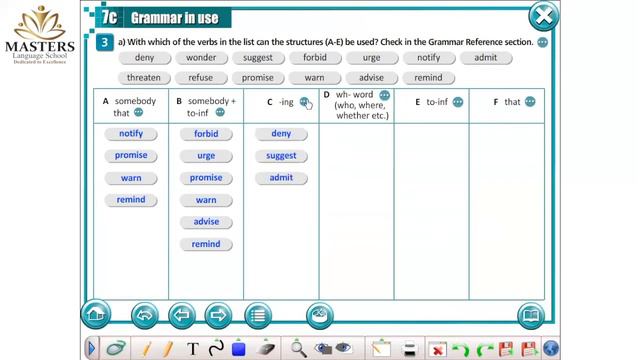The width and height of the screenshot is (640, 360).
Task: Select 'warn' in the verb list
Action: coord(315,78)
